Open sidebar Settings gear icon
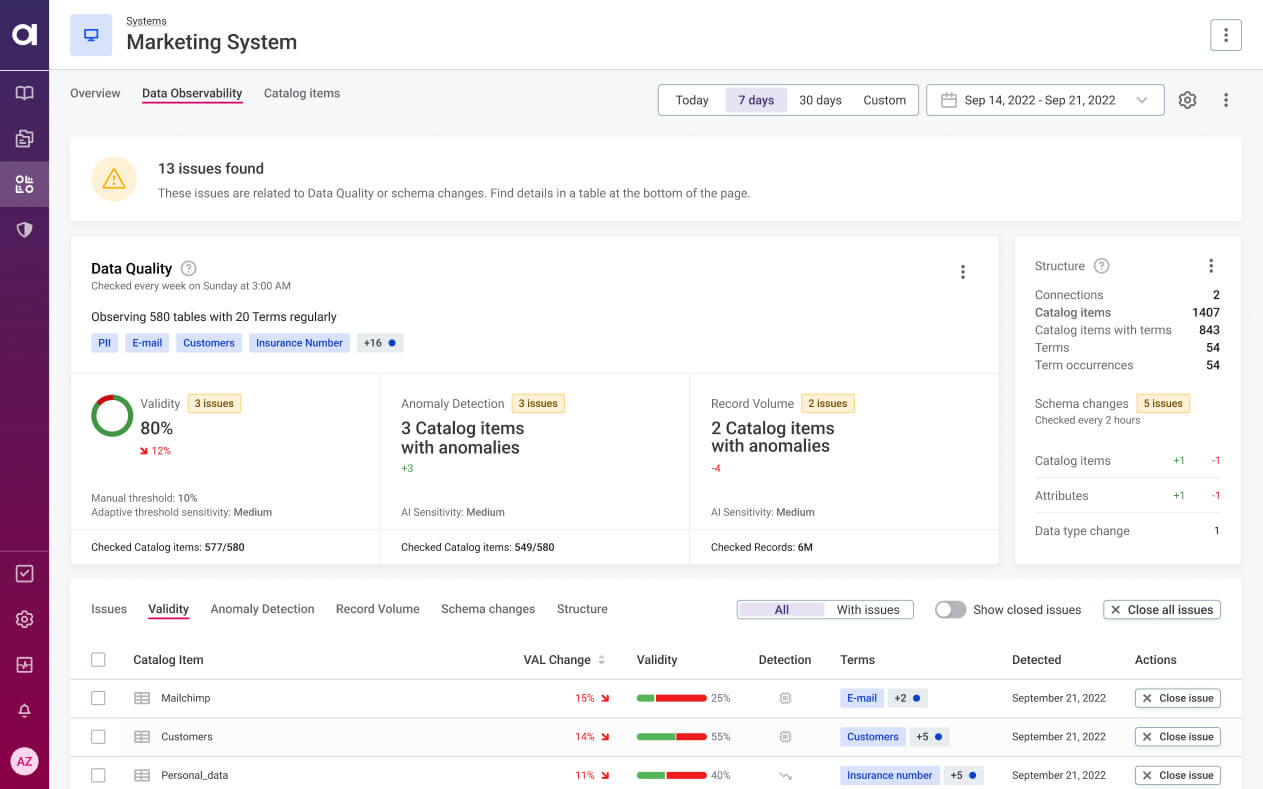 [x=24, y=619]
